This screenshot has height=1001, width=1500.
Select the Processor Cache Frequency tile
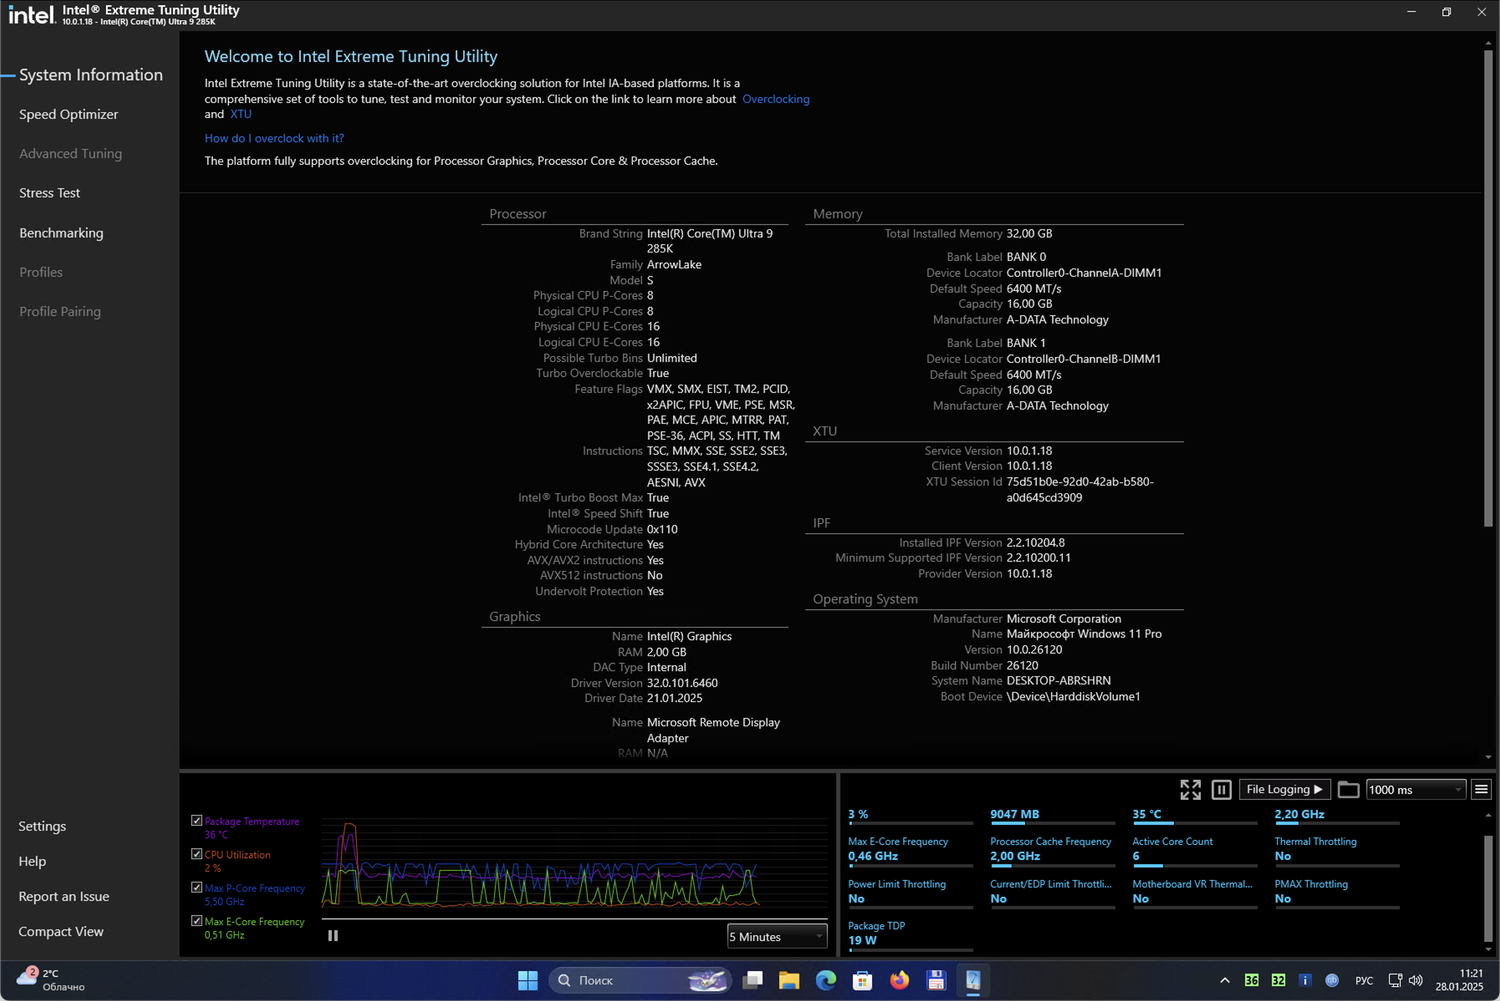coord(1052,851)
